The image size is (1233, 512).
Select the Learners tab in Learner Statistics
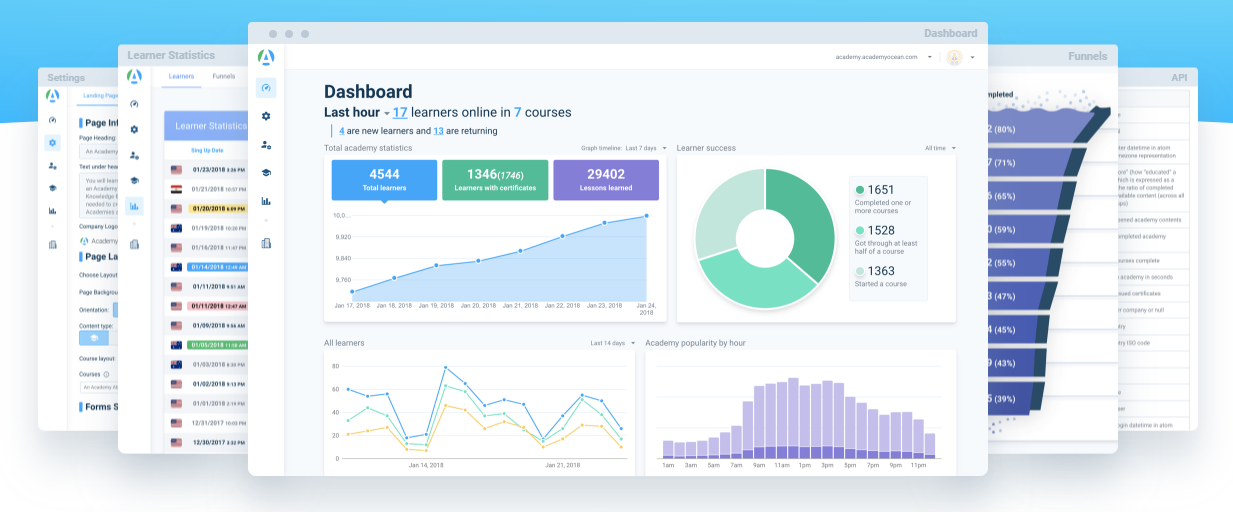click(x=181, y=76)
